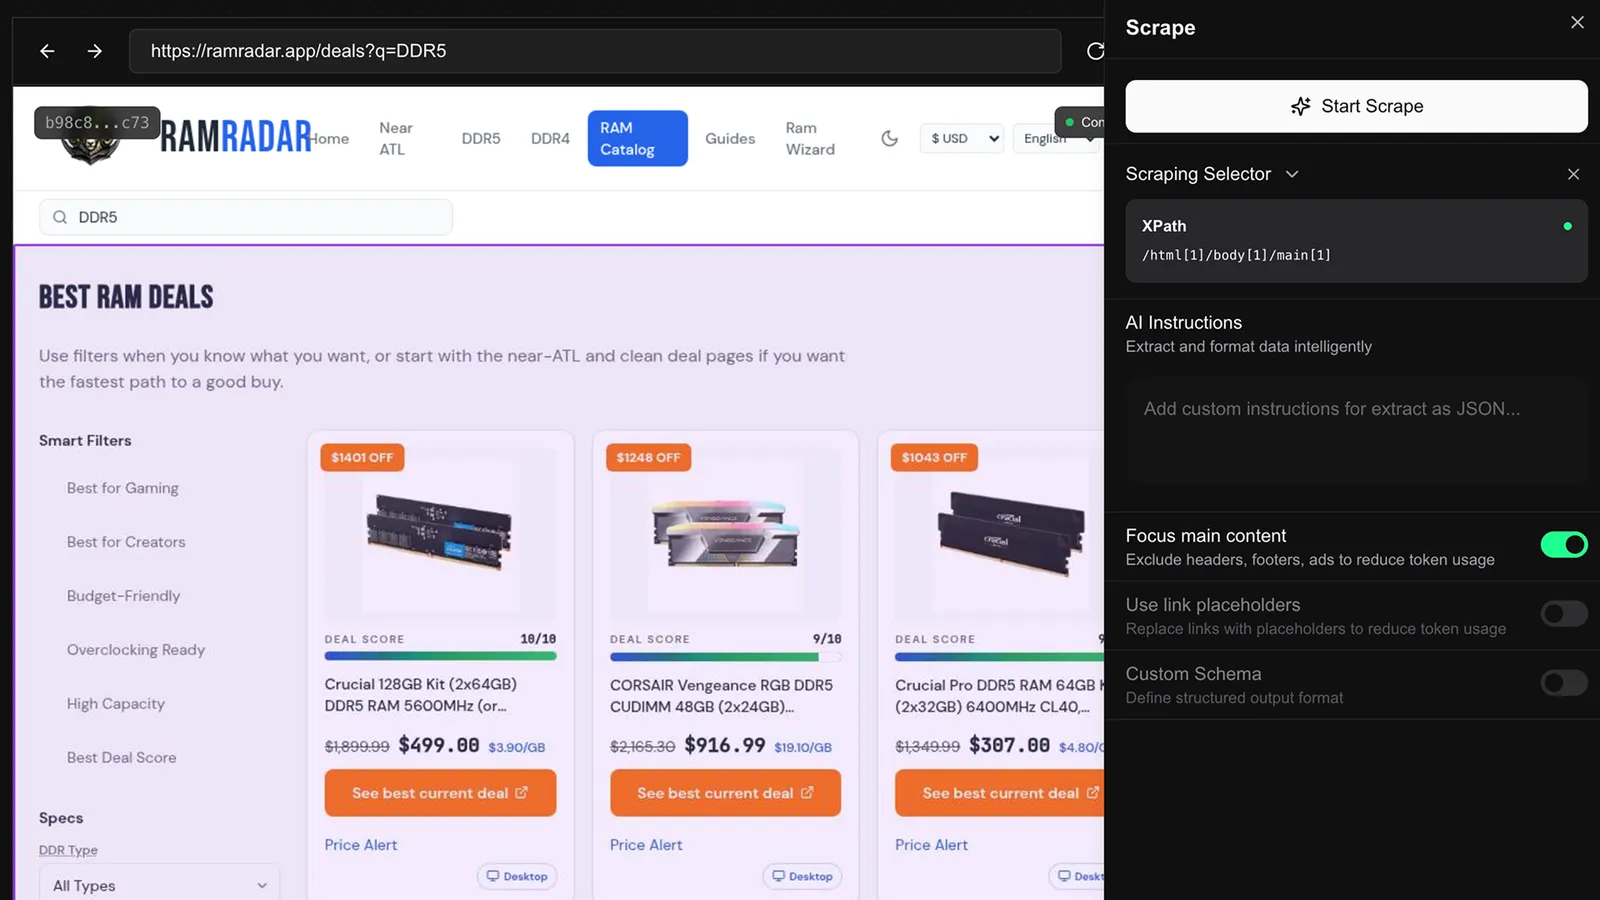Reload the page with the refresh icon

coord(1095,51)
